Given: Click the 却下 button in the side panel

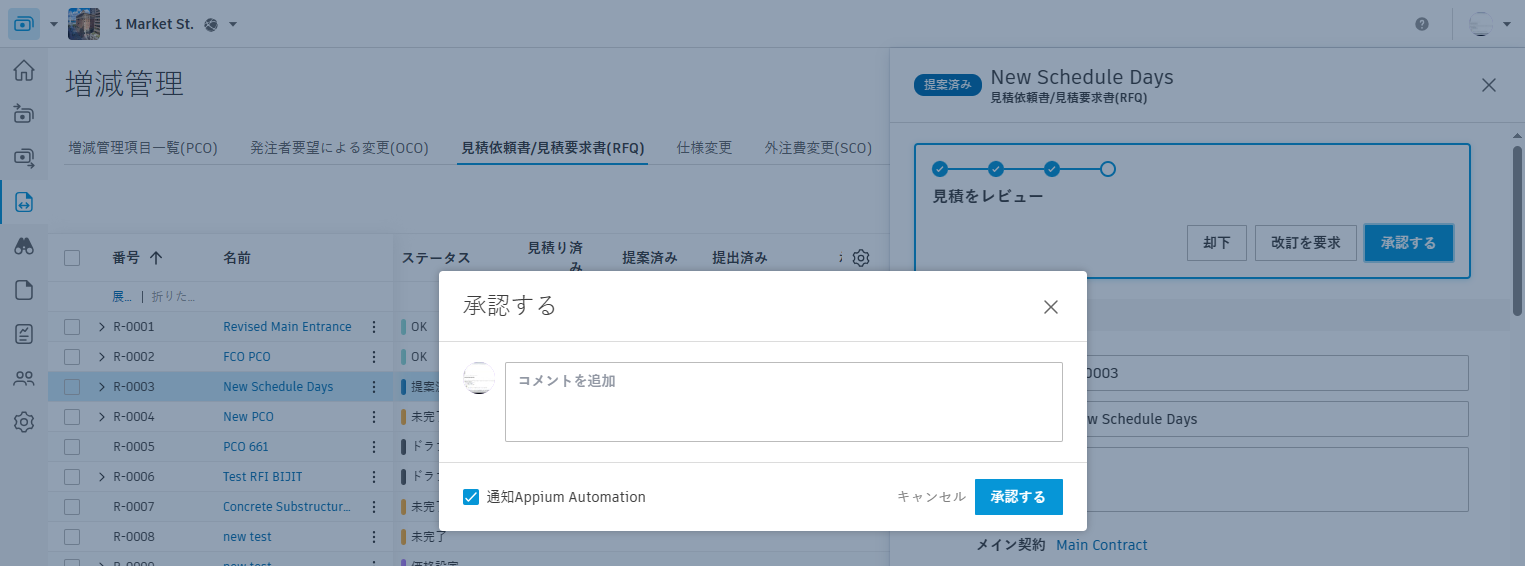Looking at the screenshot, I should (x=1217, y=243).
